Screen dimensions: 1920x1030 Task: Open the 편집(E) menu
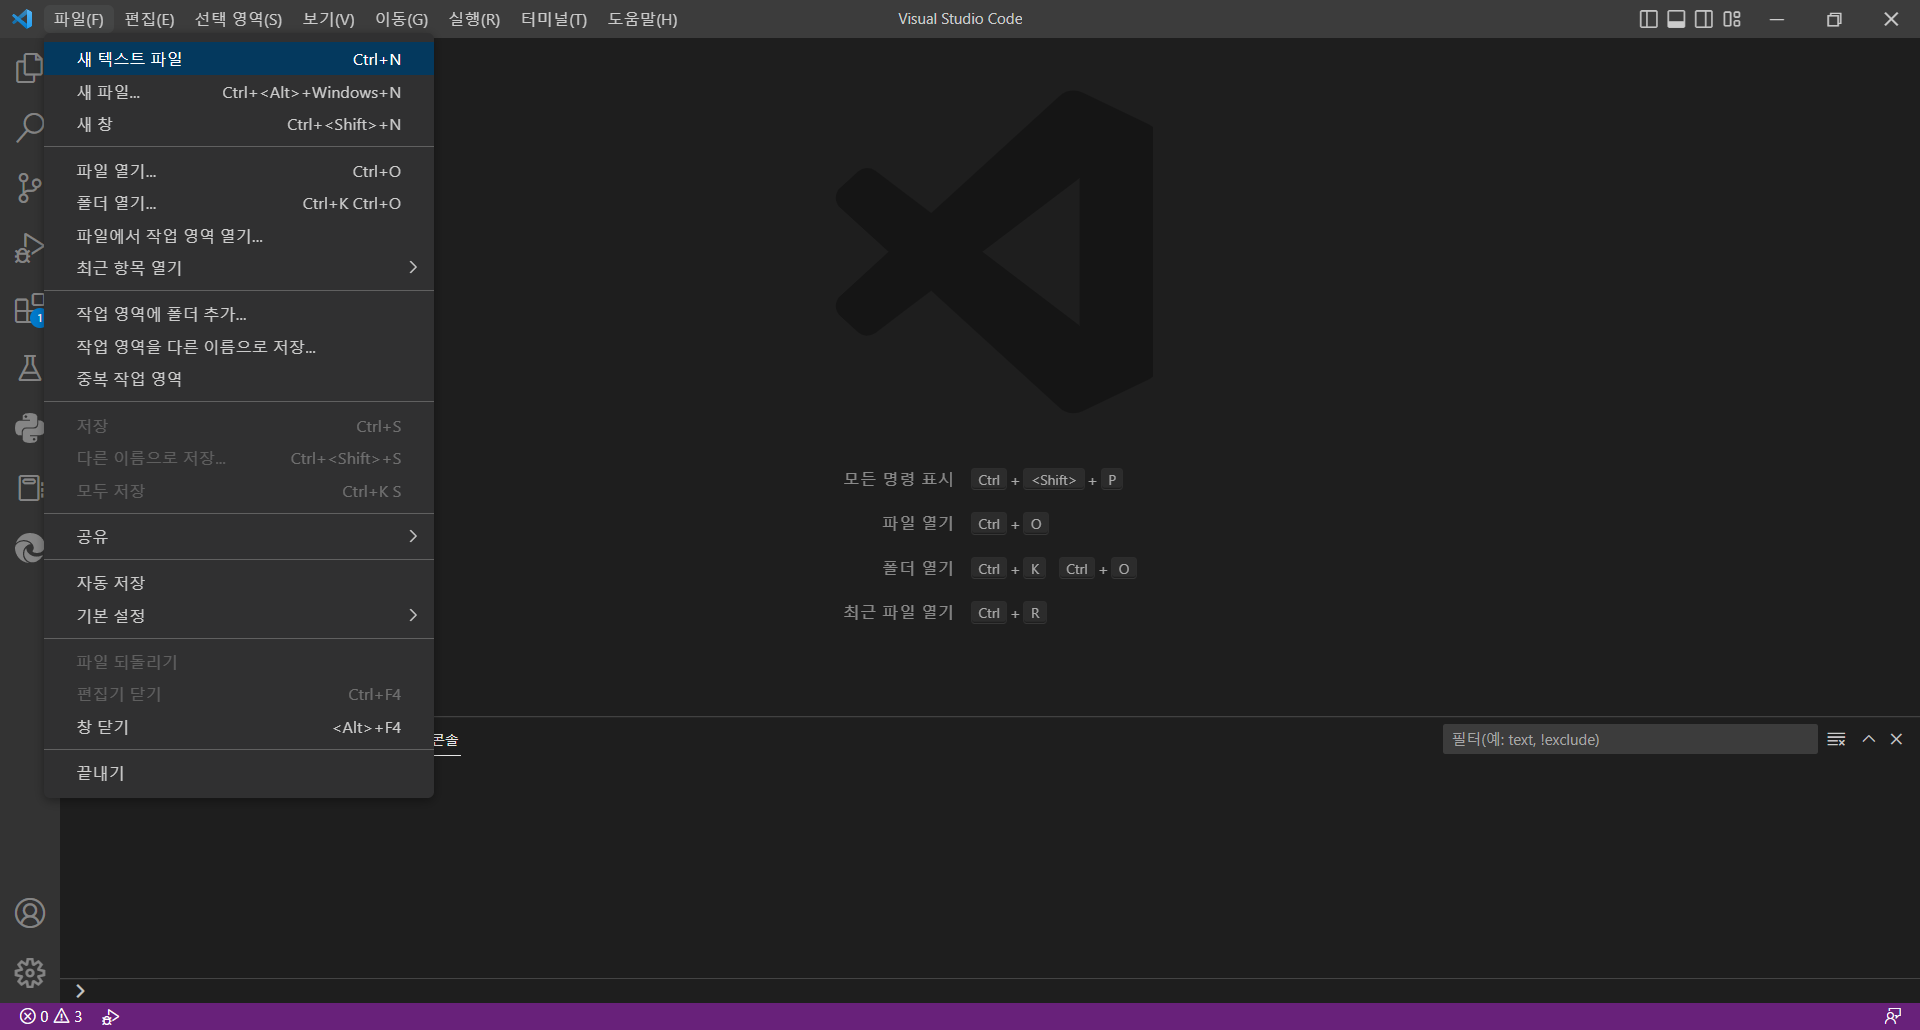tap(149, 19)
